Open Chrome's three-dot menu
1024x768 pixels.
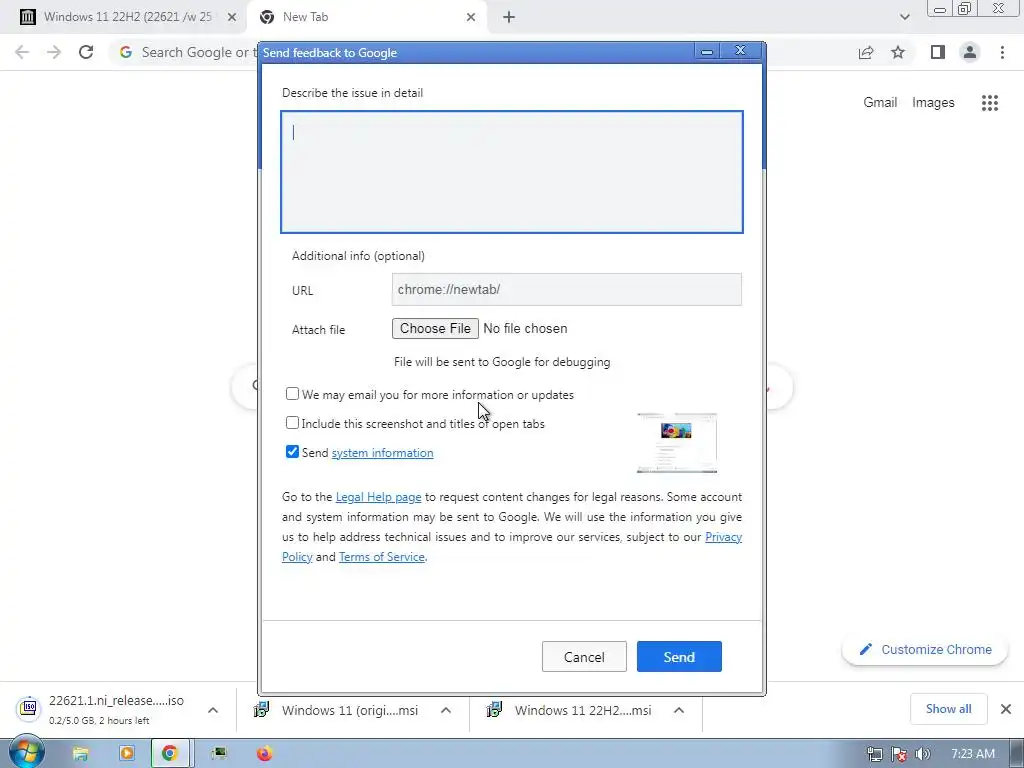tap(1002, 52)
